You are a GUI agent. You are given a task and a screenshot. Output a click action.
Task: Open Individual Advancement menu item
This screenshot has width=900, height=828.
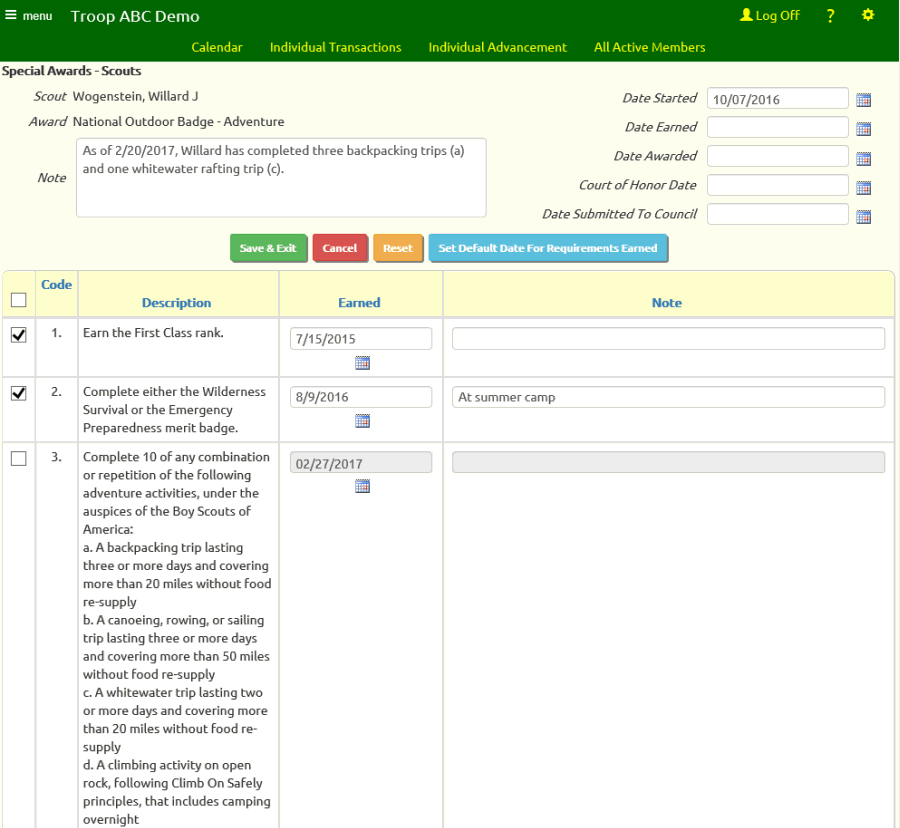(497, 47)
